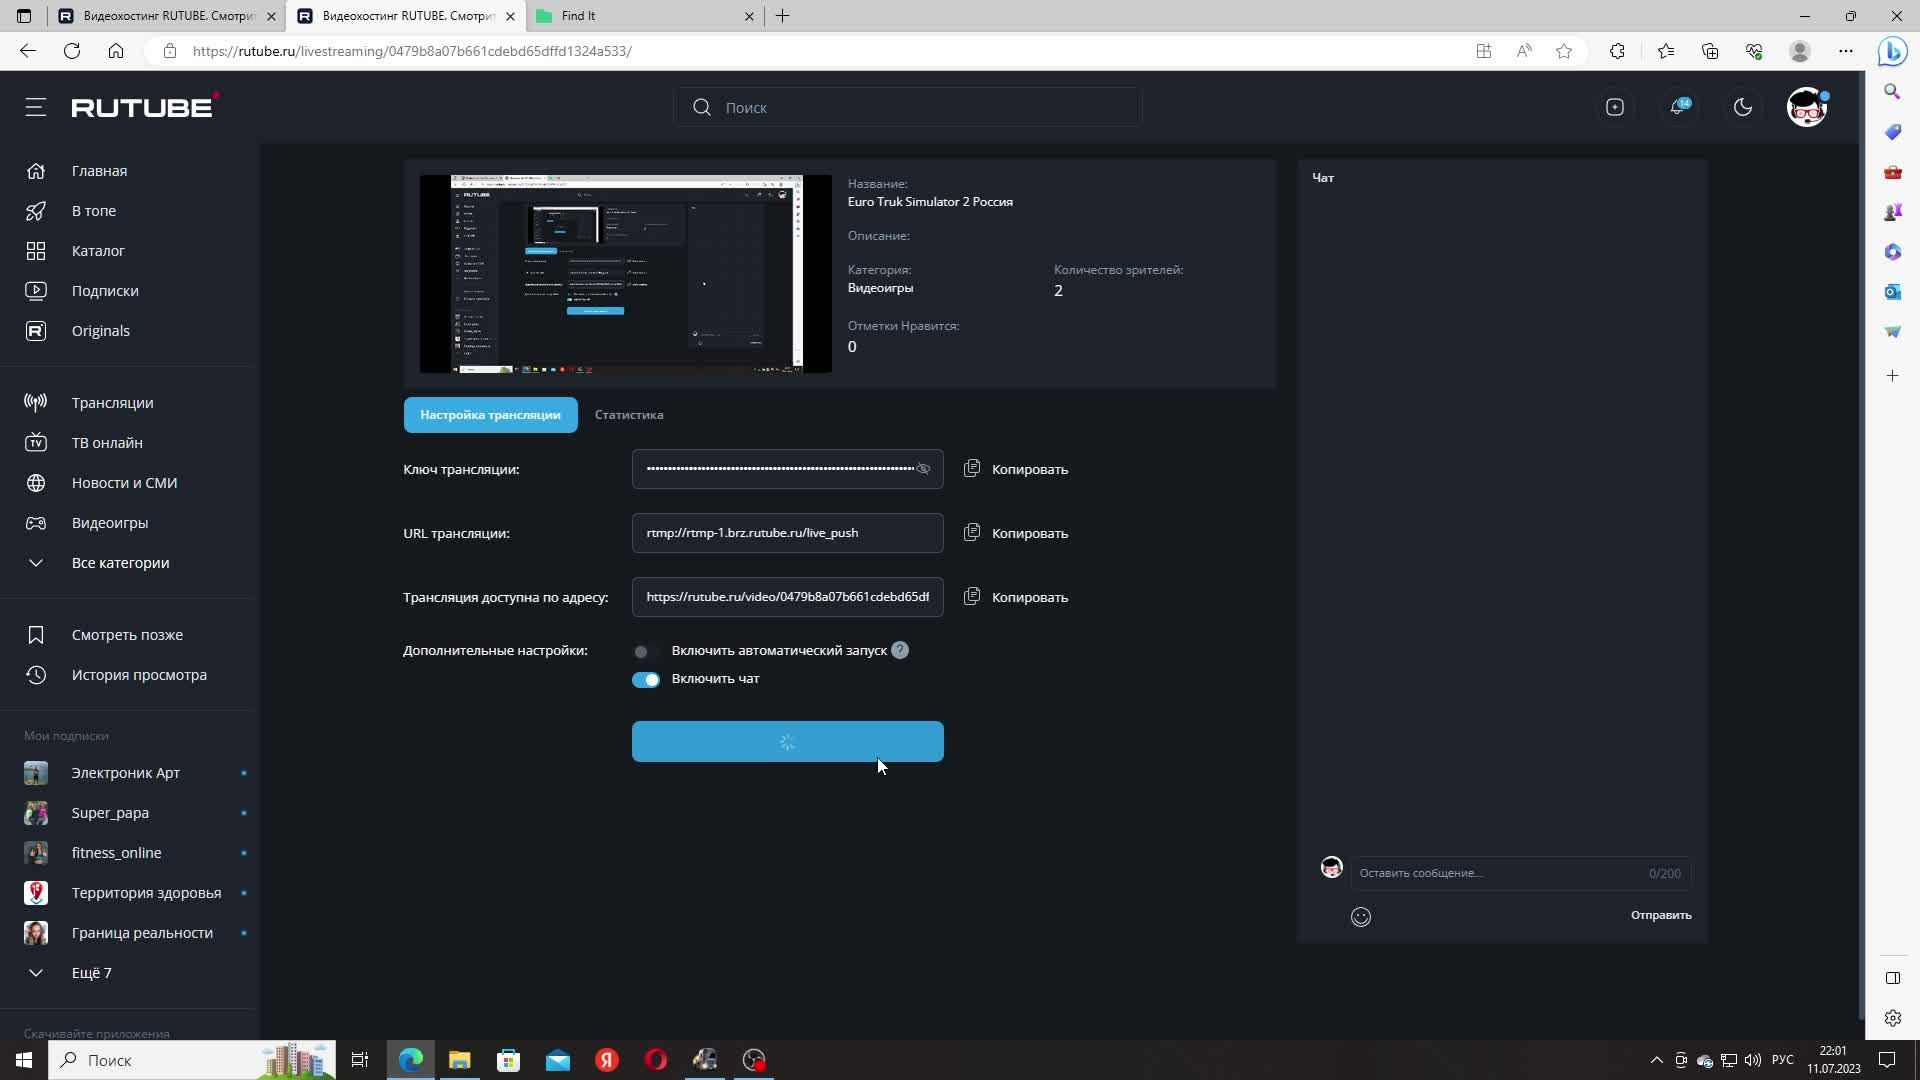This screenshot has width=1920, height=1080.
Task: Click the copy icon for the stream key
Action: 971,469
